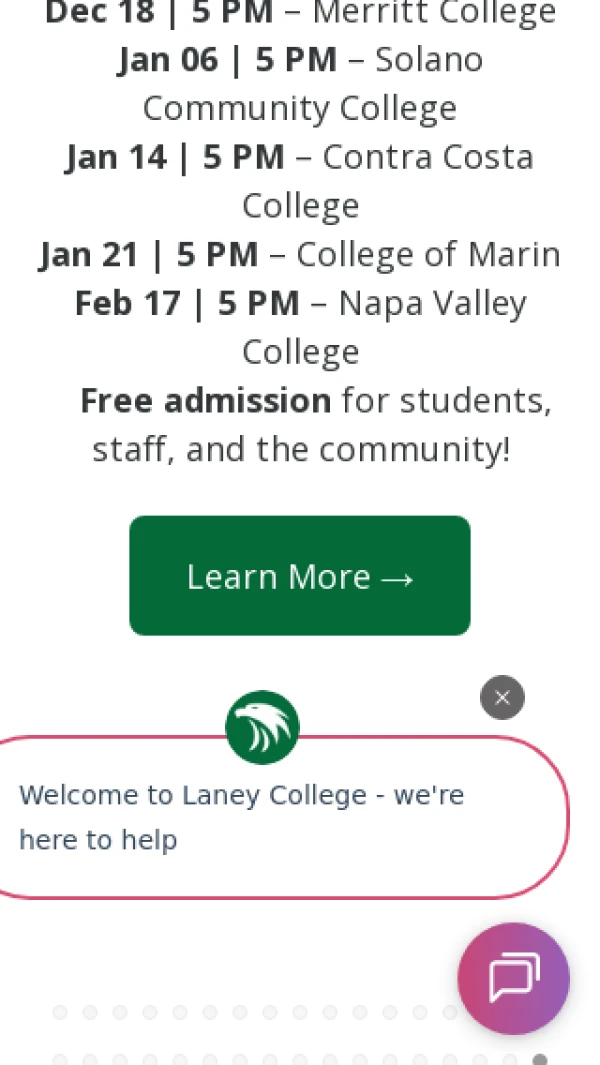Image resolution: width=600 pixels, height=1065 pixels.
Task: Select first dot in top carousel row
Action: pyautogui.click(x=60, y=1013)
